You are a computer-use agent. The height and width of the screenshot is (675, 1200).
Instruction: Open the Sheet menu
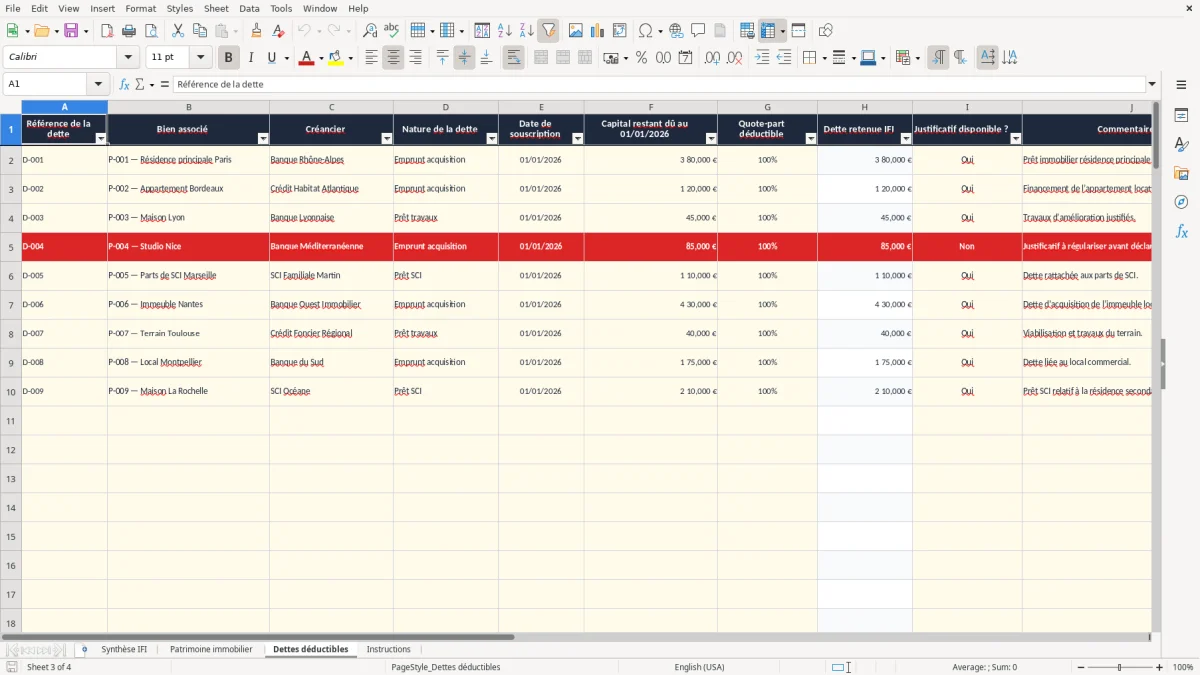pos(216,8)
